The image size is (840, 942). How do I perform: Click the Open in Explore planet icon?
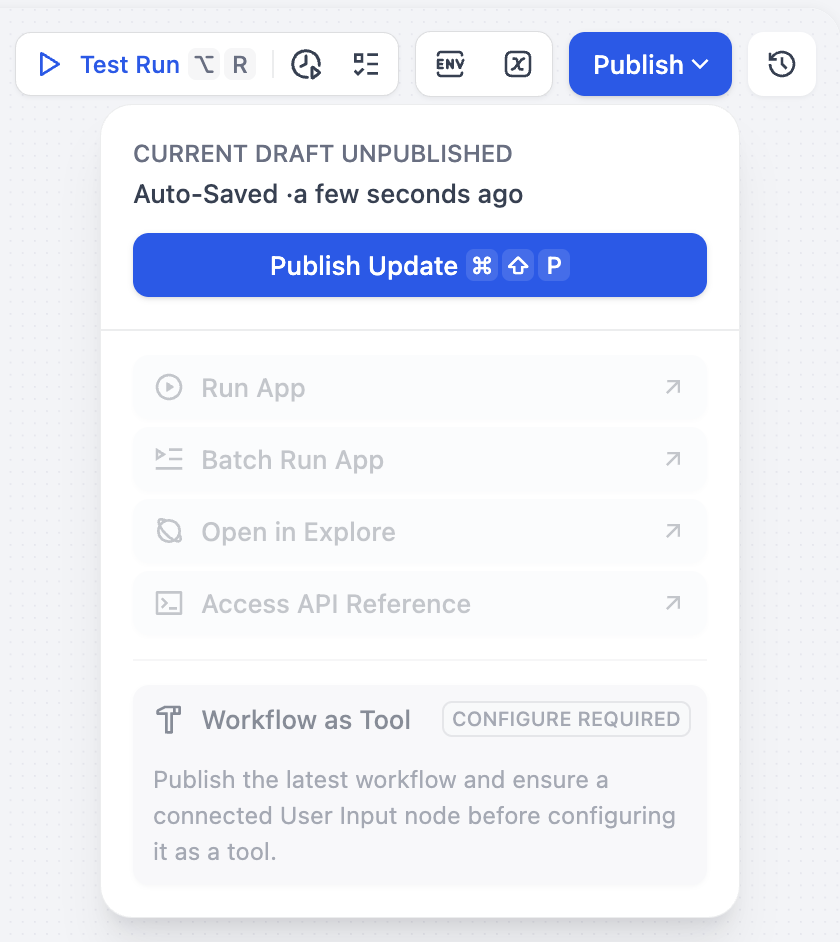pyautogui.click(x=169, y=532)
